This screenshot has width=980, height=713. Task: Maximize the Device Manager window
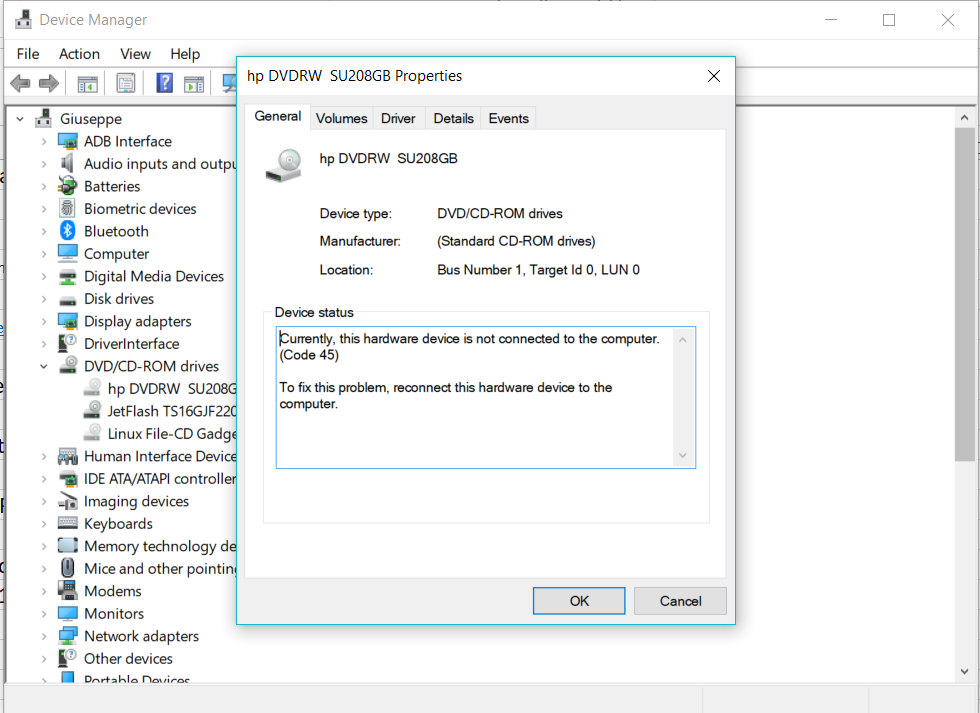pos(889,20)
